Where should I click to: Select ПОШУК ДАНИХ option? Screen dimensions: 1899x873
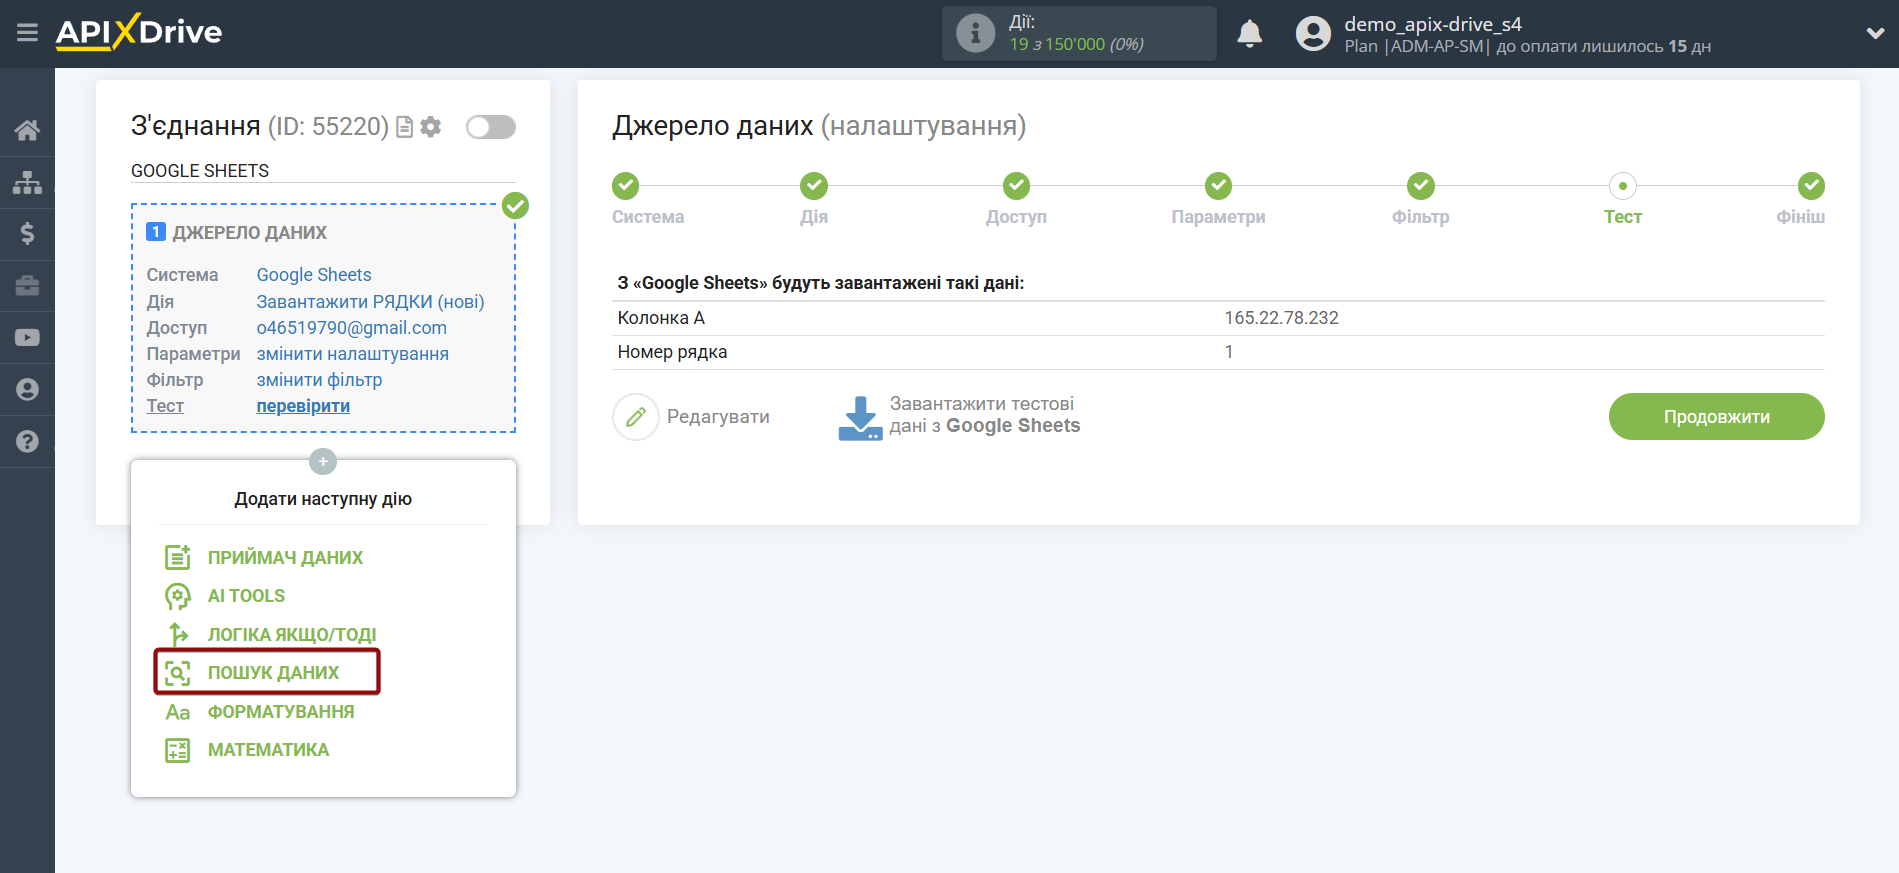[x=273, y=673]
